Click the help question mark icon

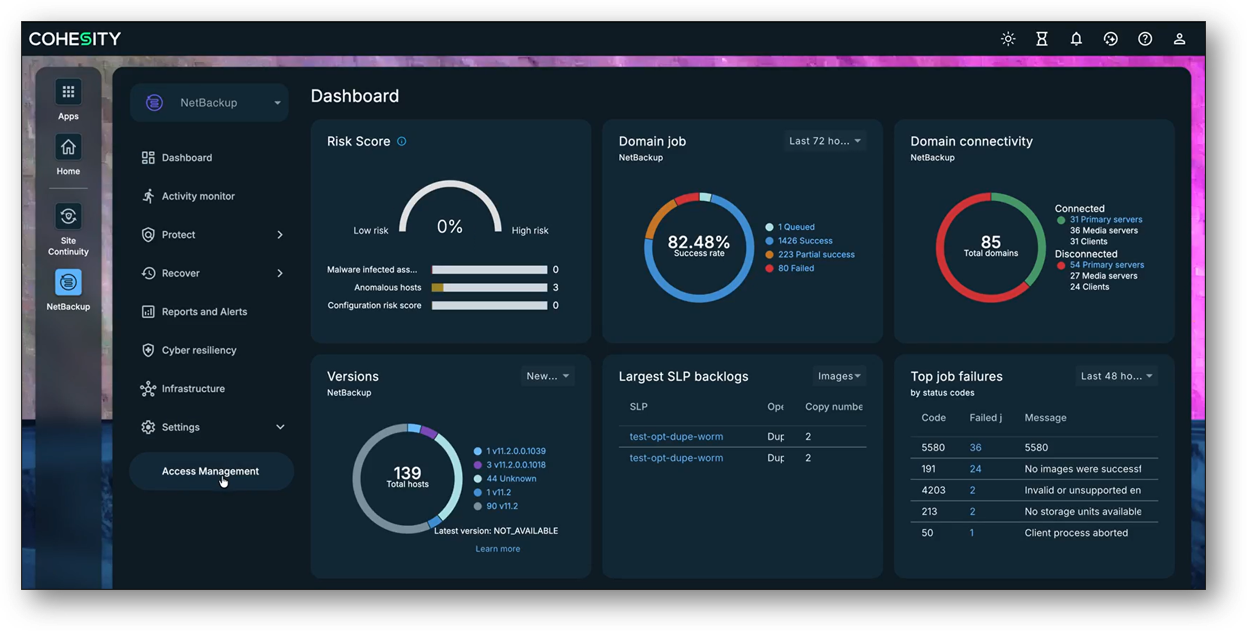[x=1145, y=39]
